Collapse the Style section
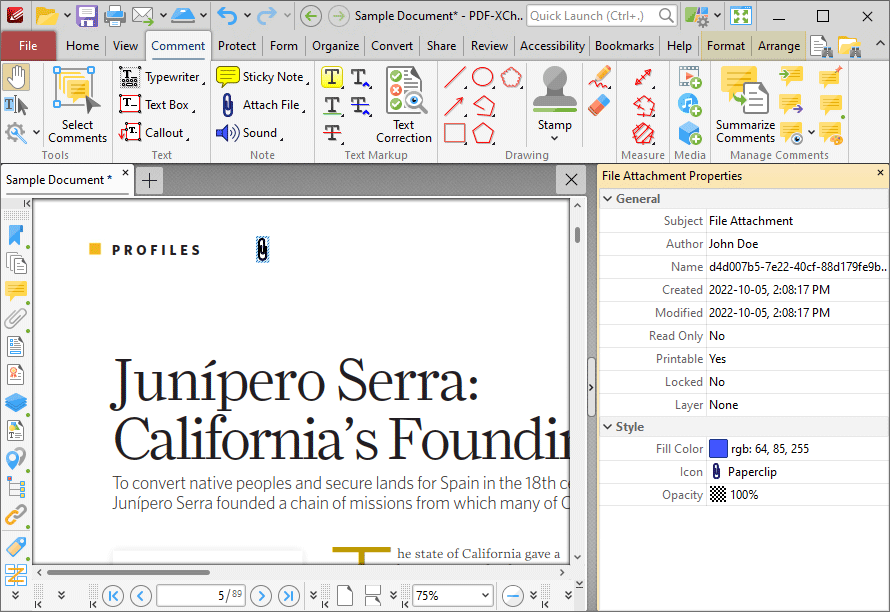890x612 pixels. pos(608,426)
